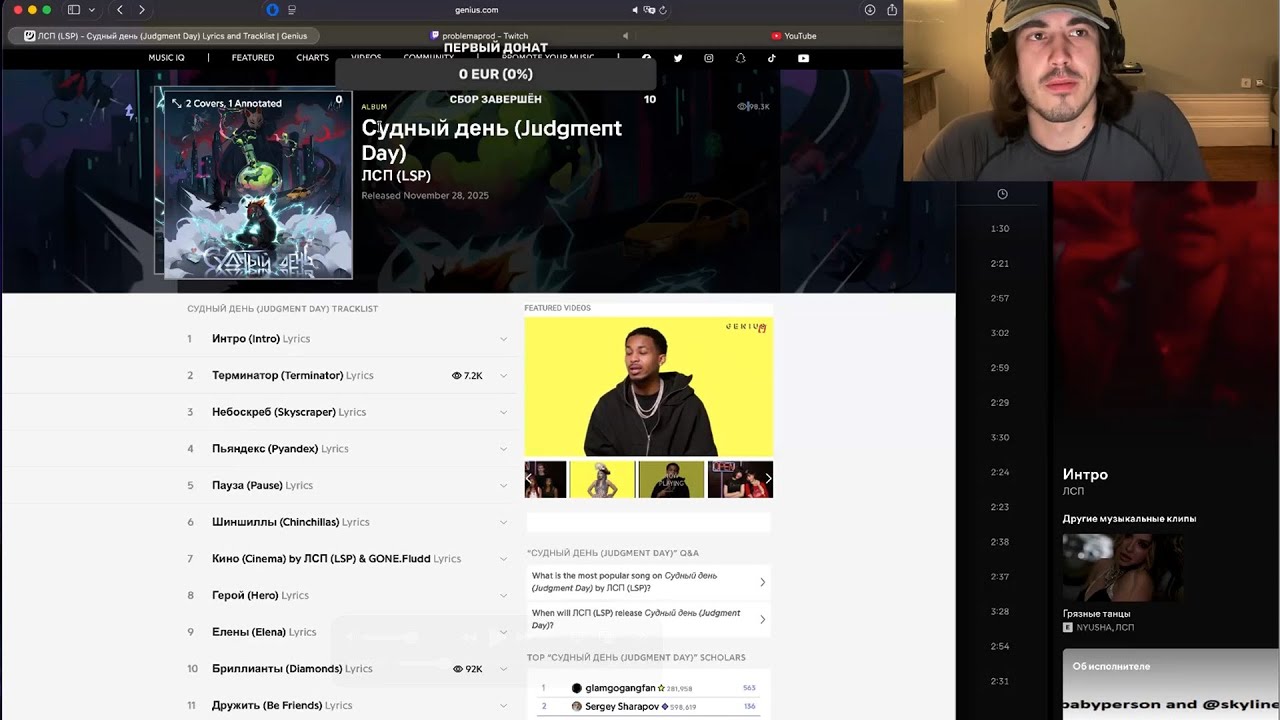Viewport: 1280px width, 720px height.
Task: Open Пьяндекс (Pyandex) lyrics link
Action: click(280, 449)
